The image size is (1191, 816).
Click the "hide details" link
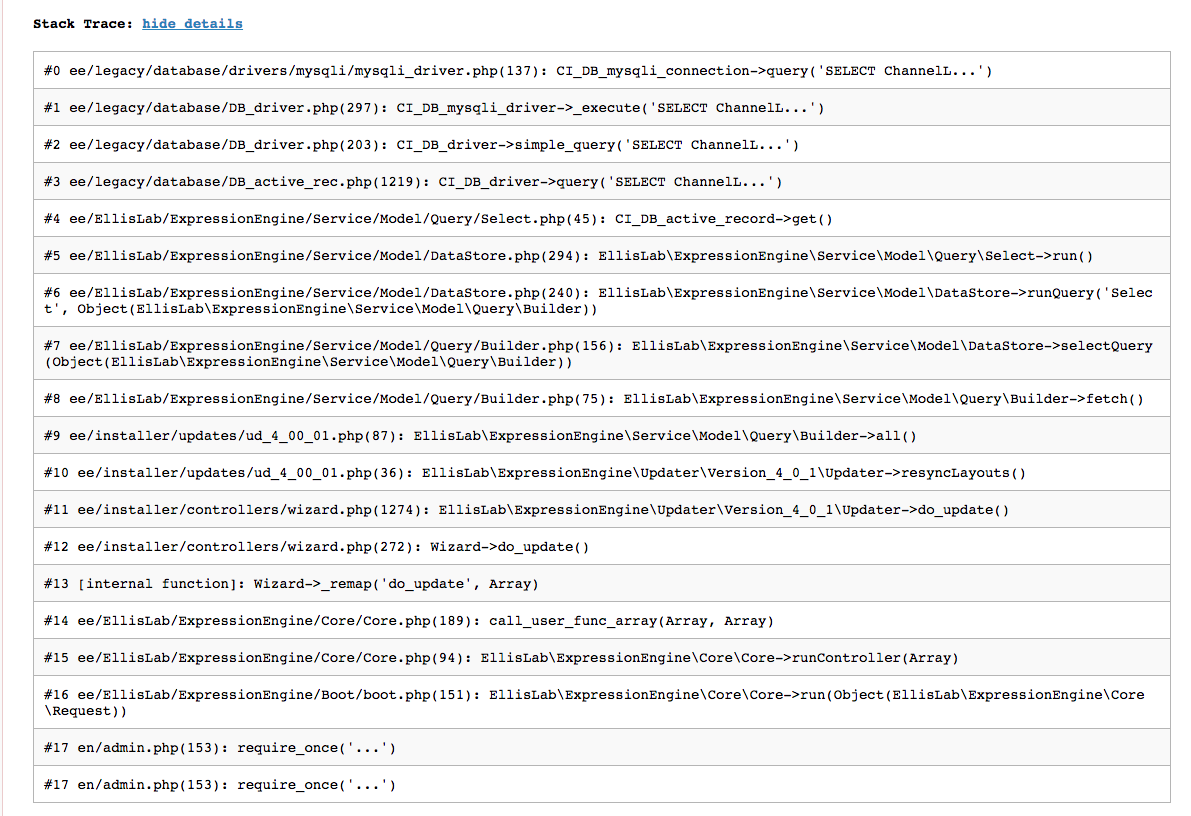tap(192, 23)
